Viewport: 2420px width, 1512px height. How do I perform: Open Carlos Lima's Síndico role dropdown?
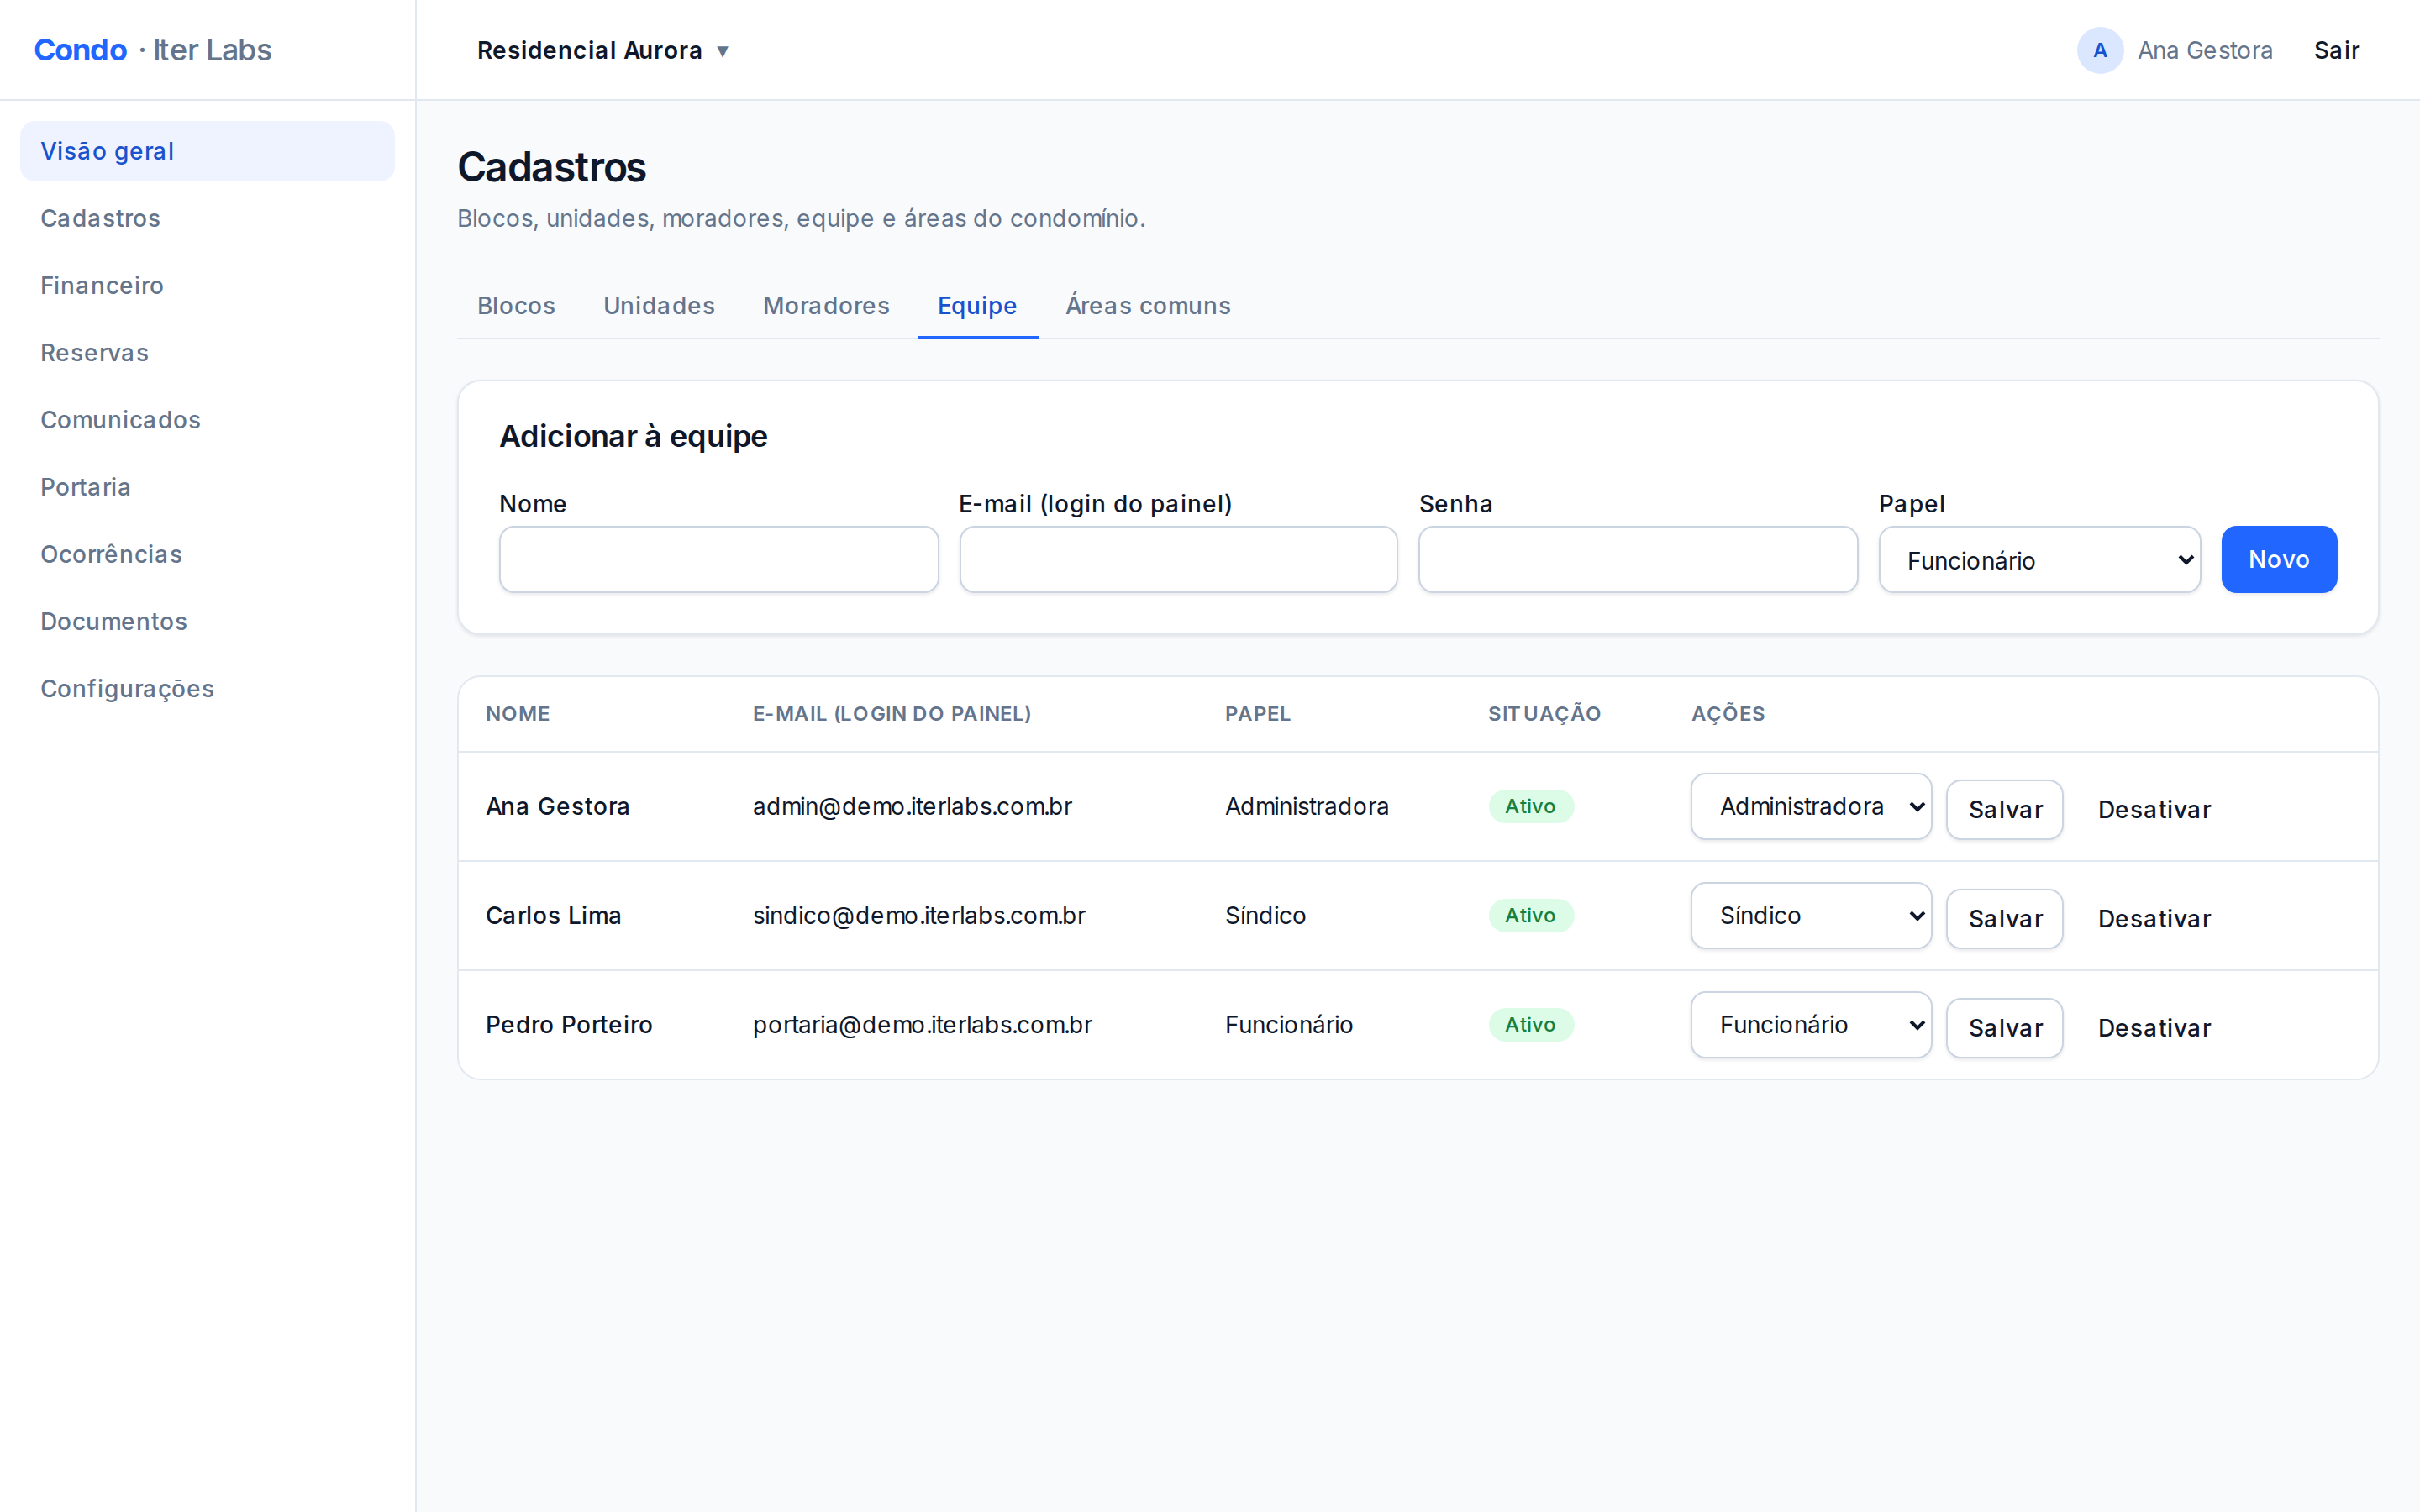1811,915
